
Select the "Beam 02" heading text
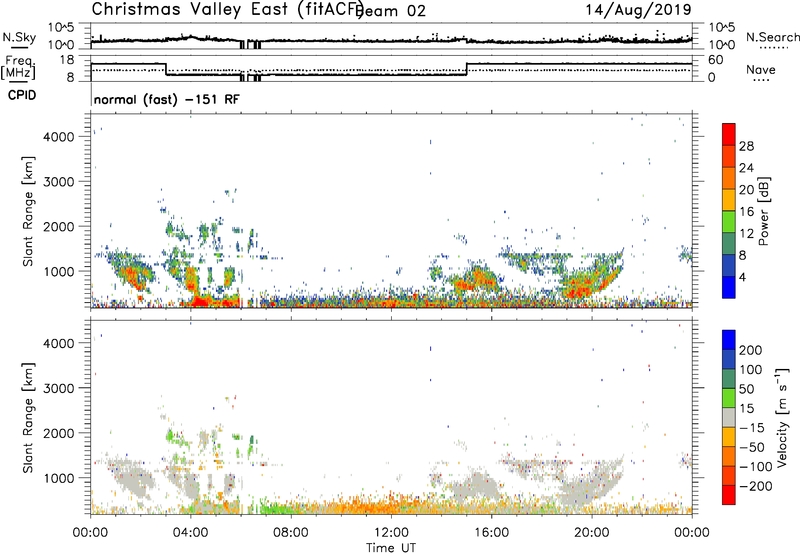pyautogui.click(x=392, y=11)
